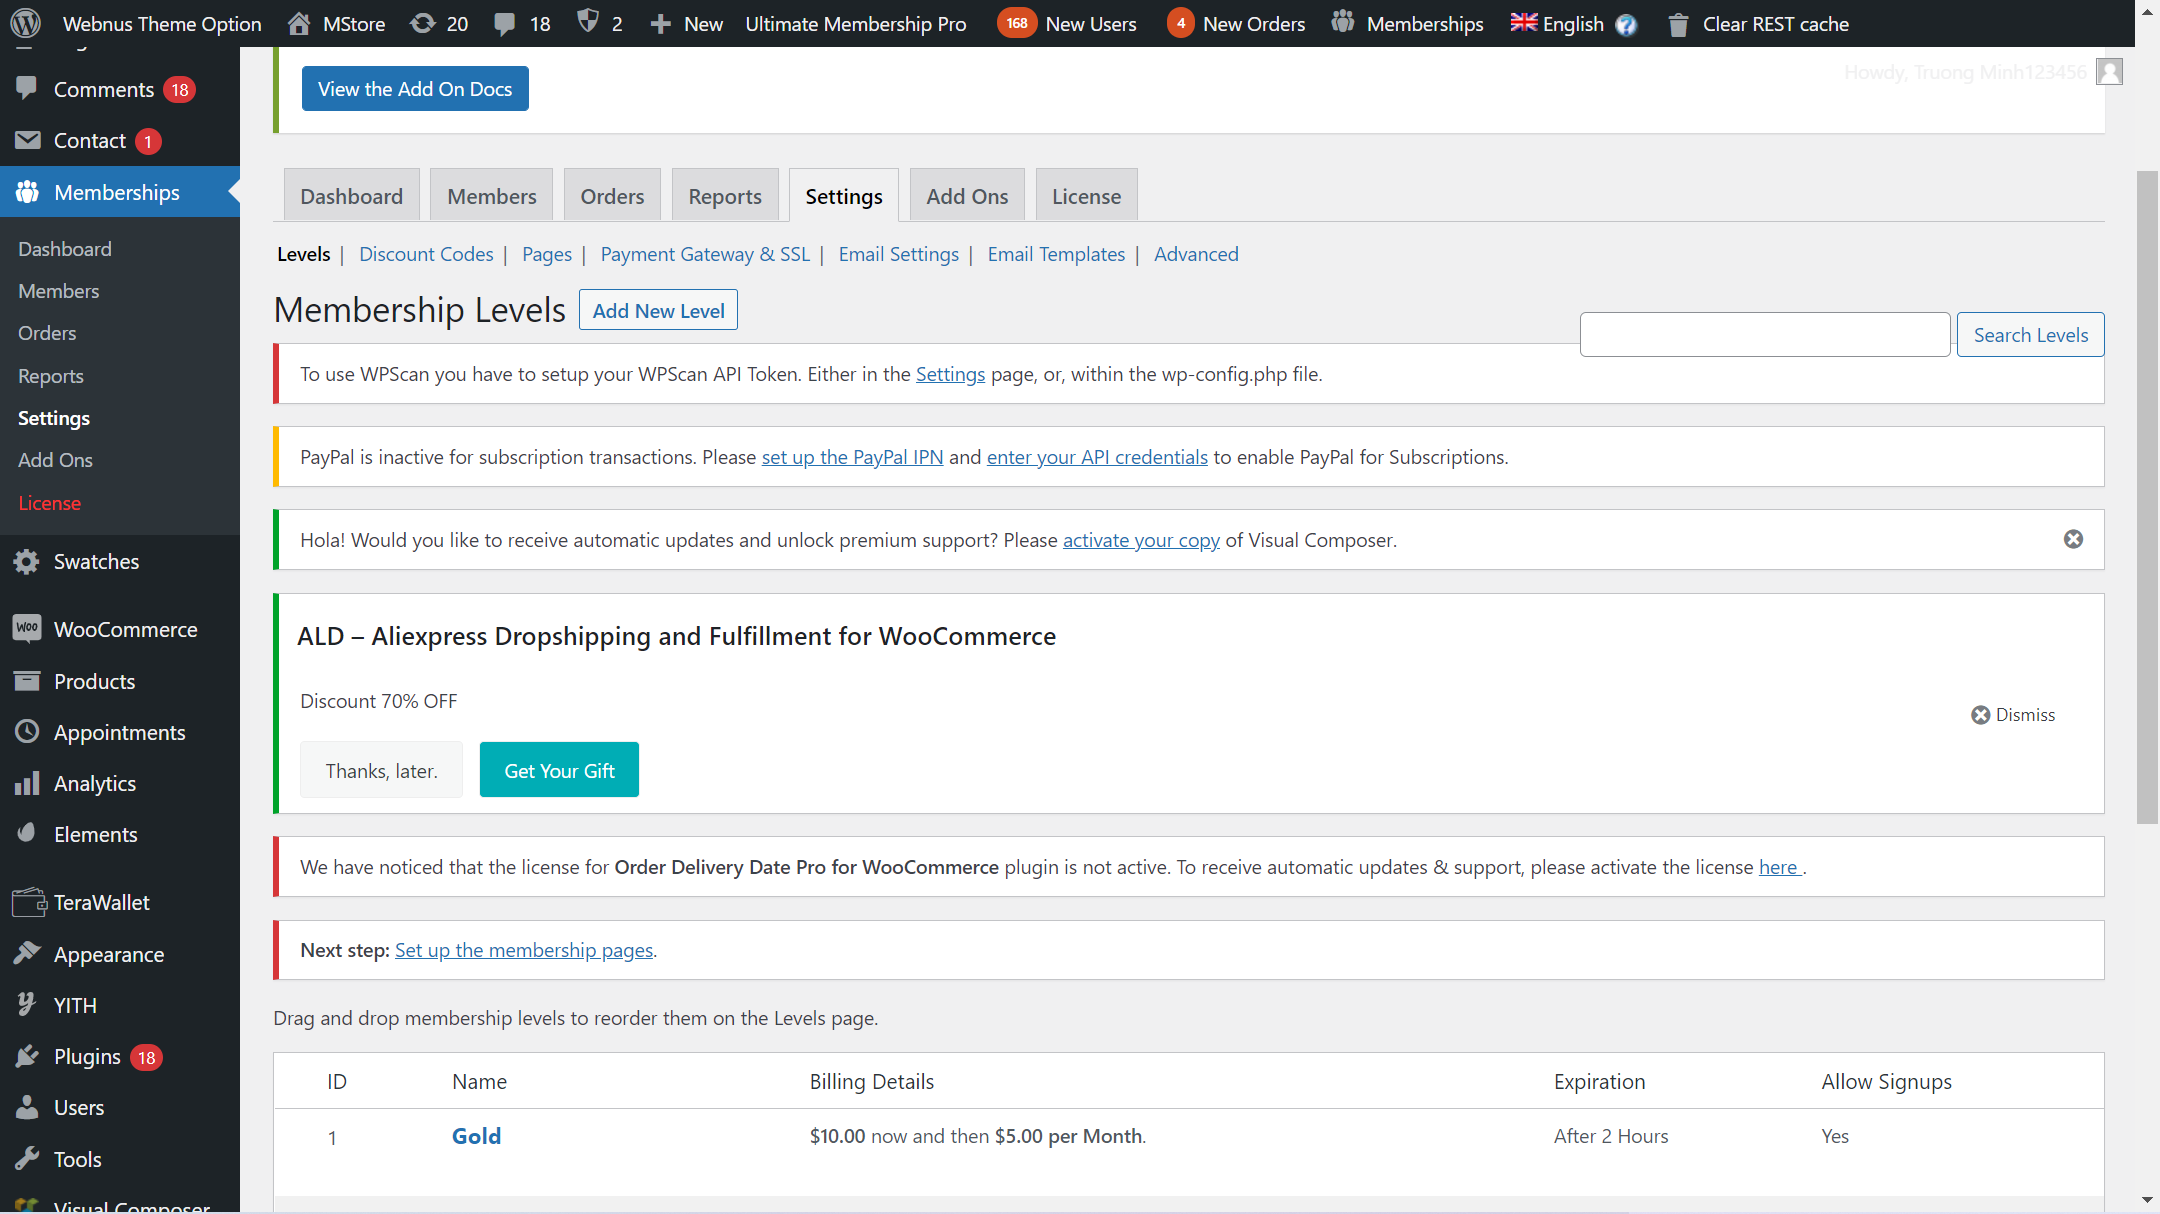This screenshot has width=2160, height=1214.
Task: Click the blue help question mark icon
Action: click(x=1626, y=24)
